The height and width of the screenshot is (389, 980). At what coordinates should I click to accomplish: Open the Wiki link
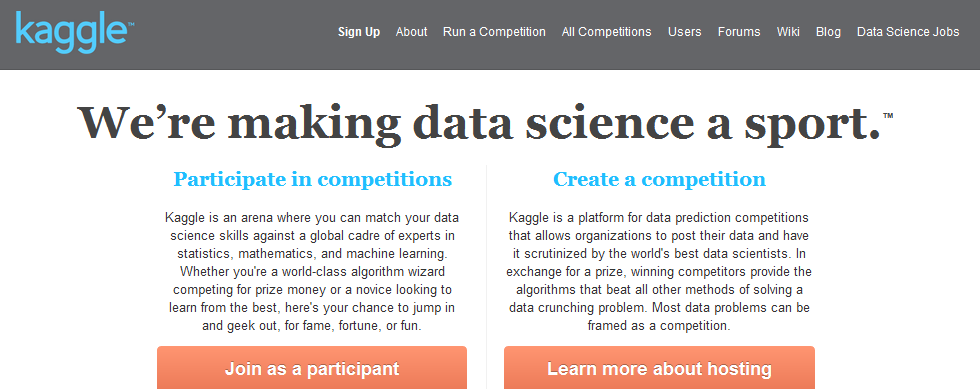coord(788,32)
